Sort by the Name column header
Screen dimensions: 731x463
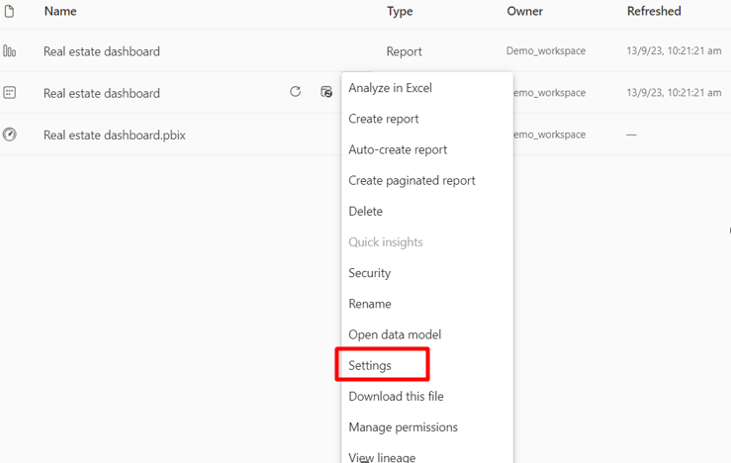point(60,11)
